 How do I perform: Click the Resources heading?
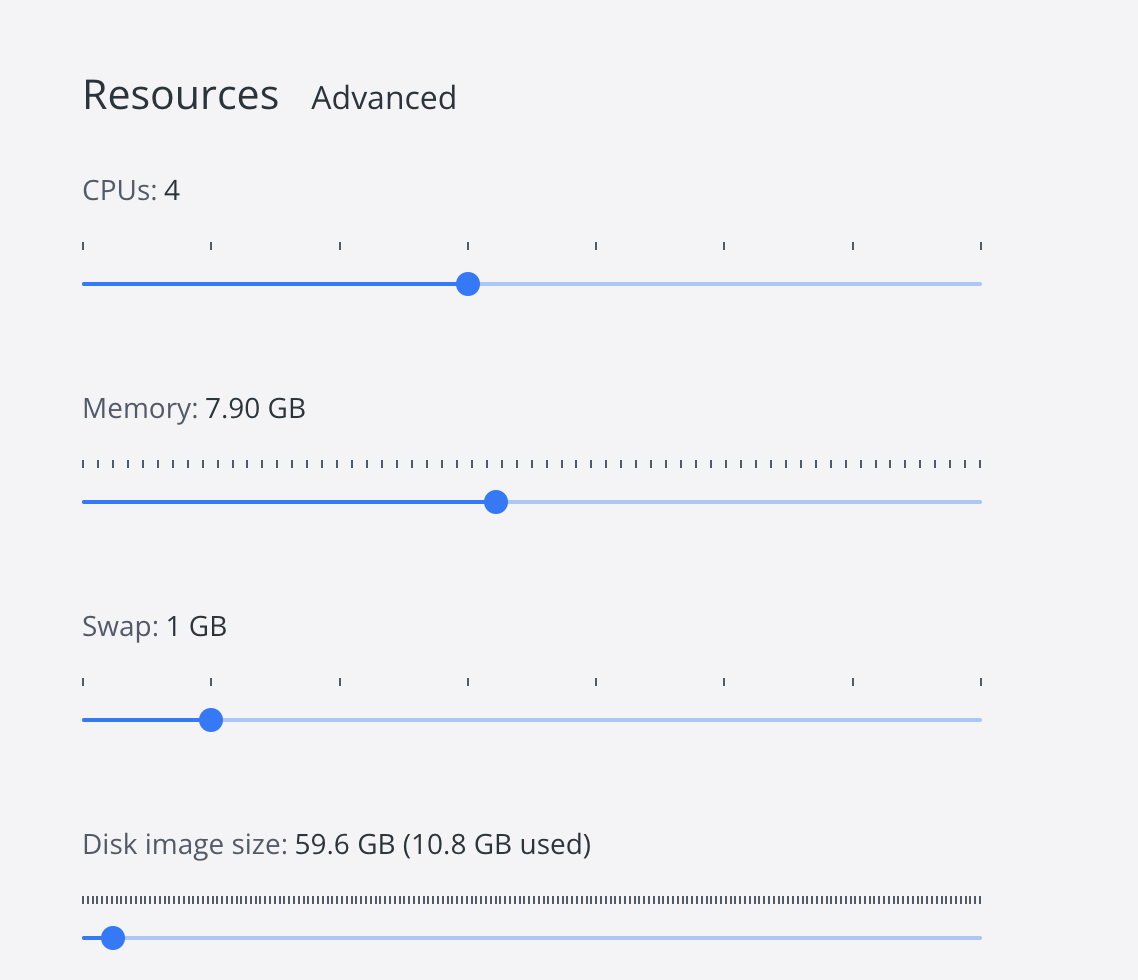tap(180, 95)
